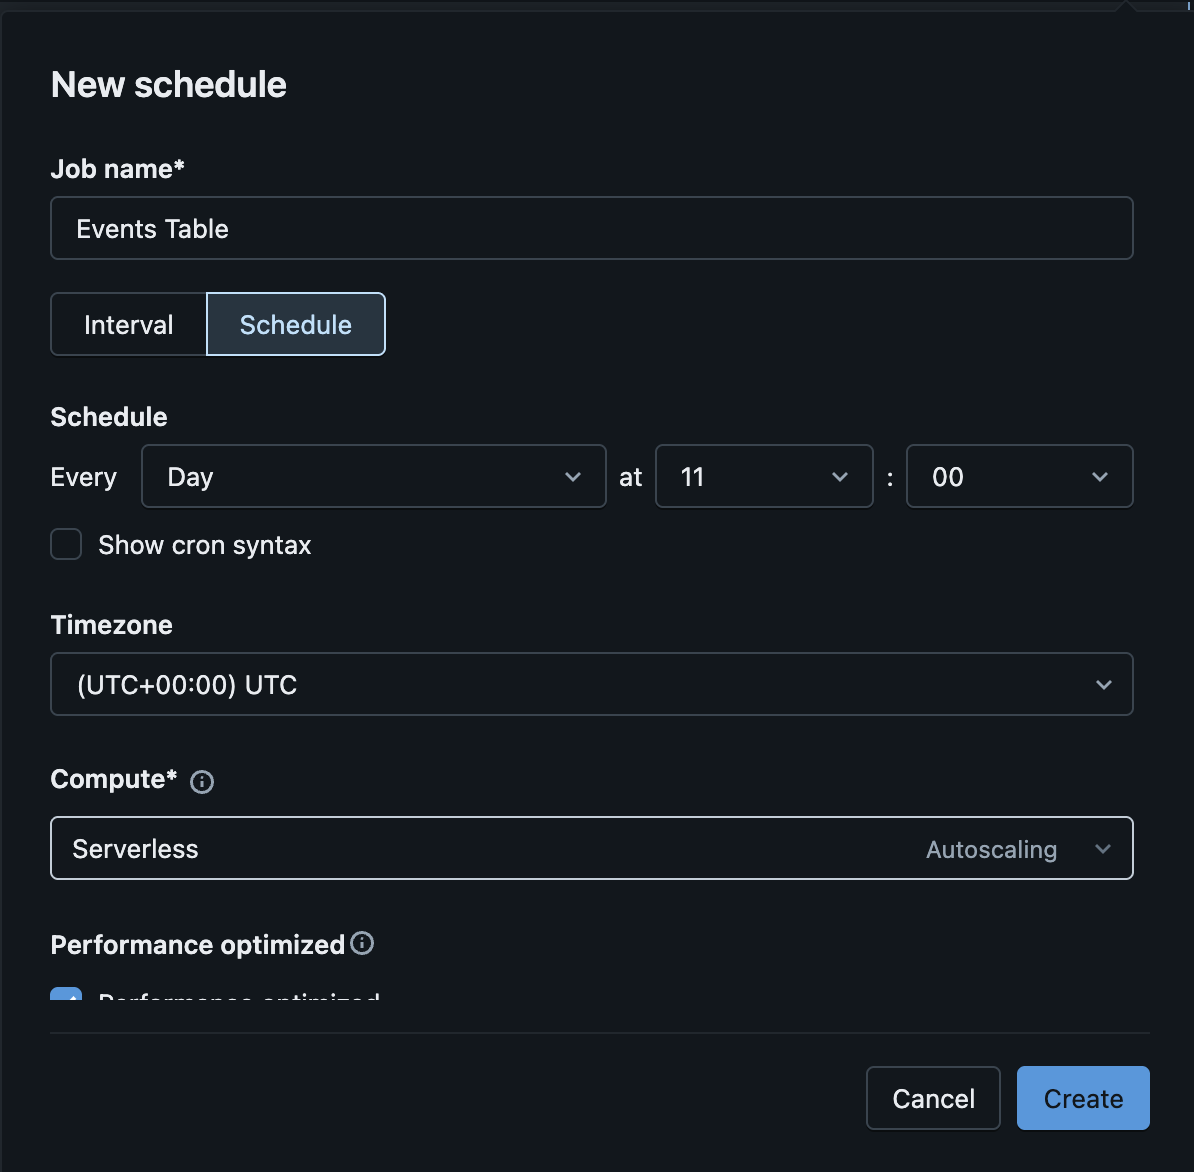Expand the Timezone UTC dropdown
This screenshot has width=1194, height=1172.
592,684
